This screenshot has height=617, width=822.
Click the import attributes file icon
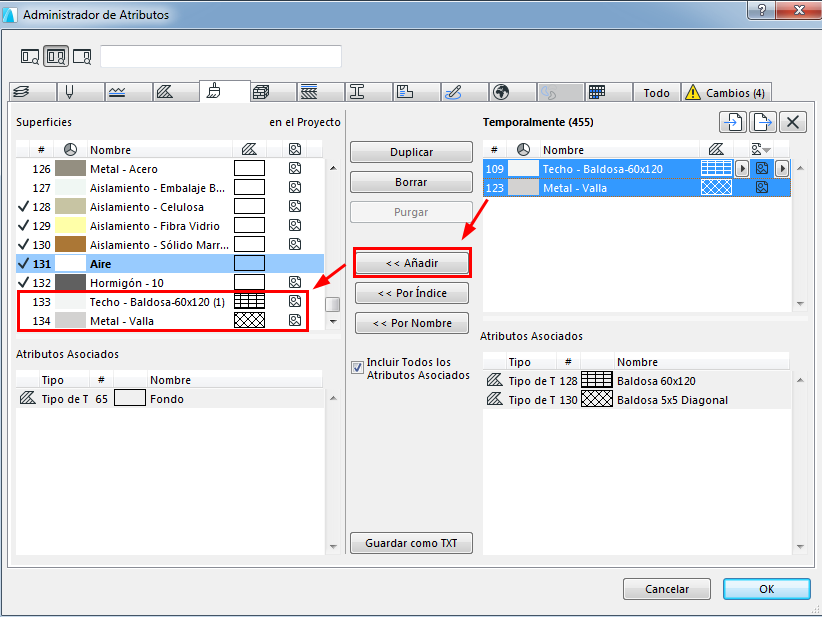point(733,122)
